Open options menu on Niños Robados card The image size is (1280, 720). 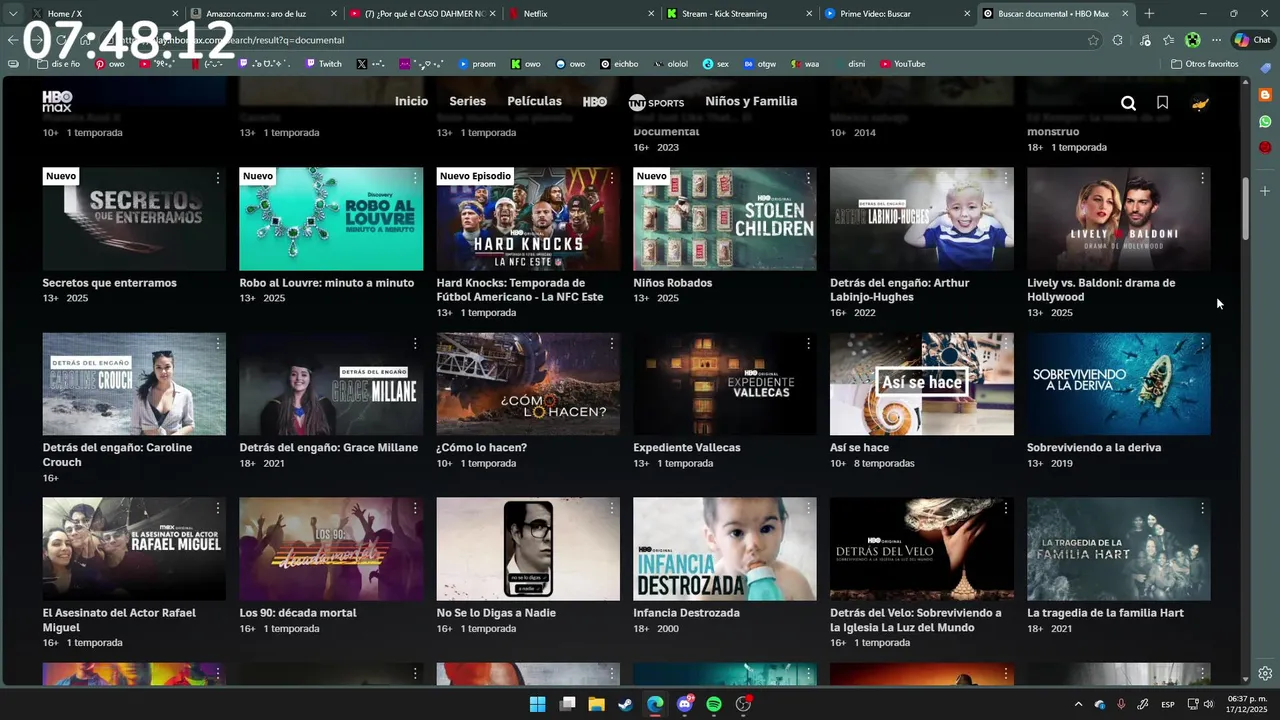[x=809, y=178]
